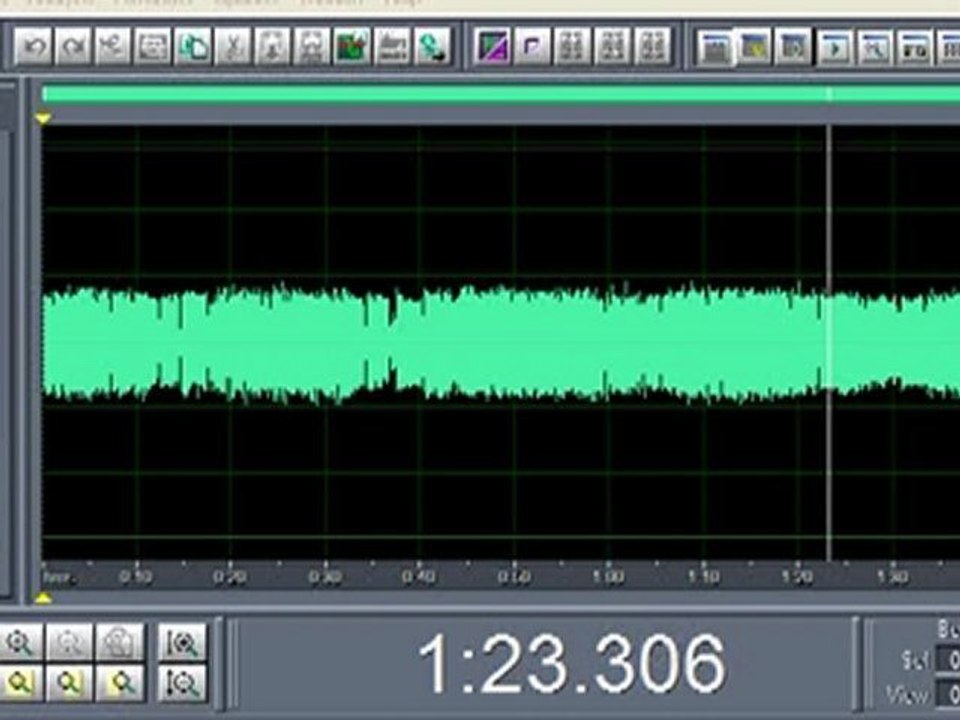Click the middle yellow magnifier zoom button
960x720 pixels.
69,683
